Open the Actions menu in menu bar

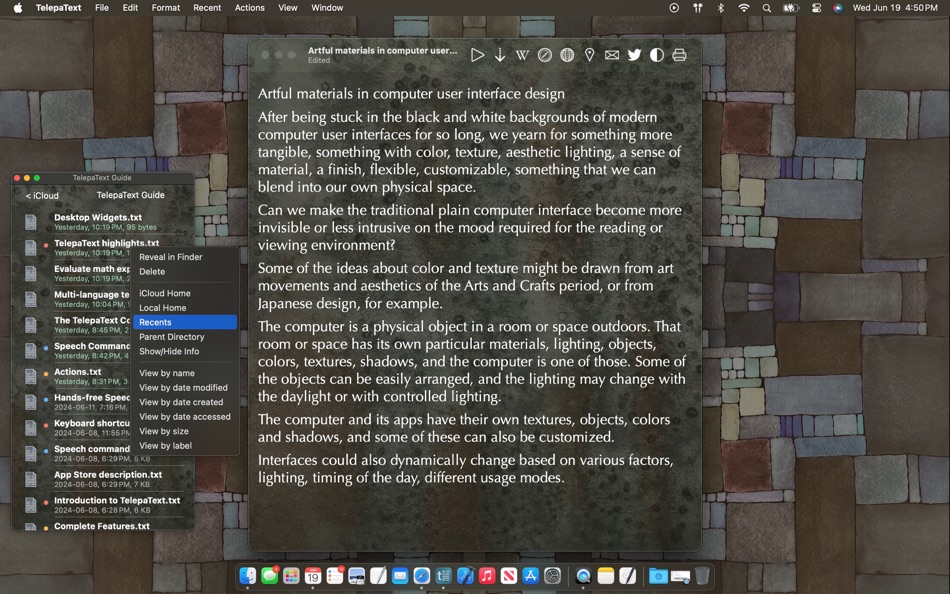tap(250, 8)
